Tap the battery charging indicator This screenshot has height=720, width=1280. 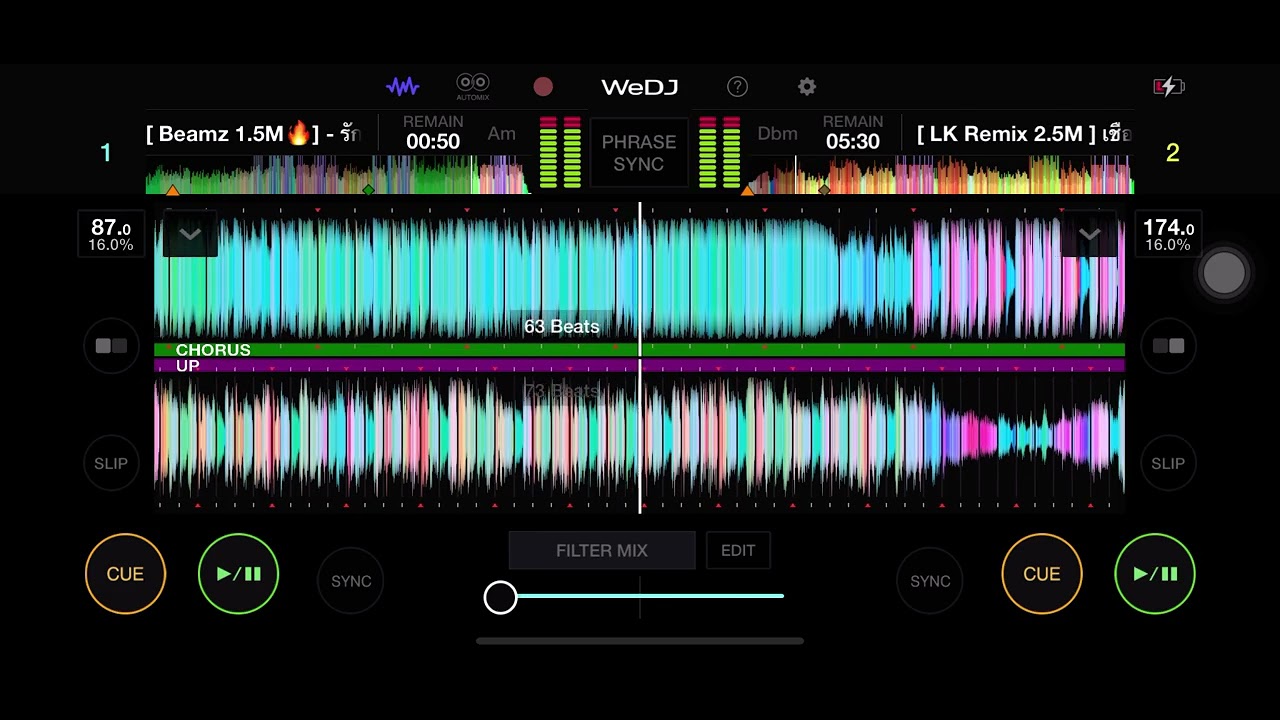click(1169, 87)
